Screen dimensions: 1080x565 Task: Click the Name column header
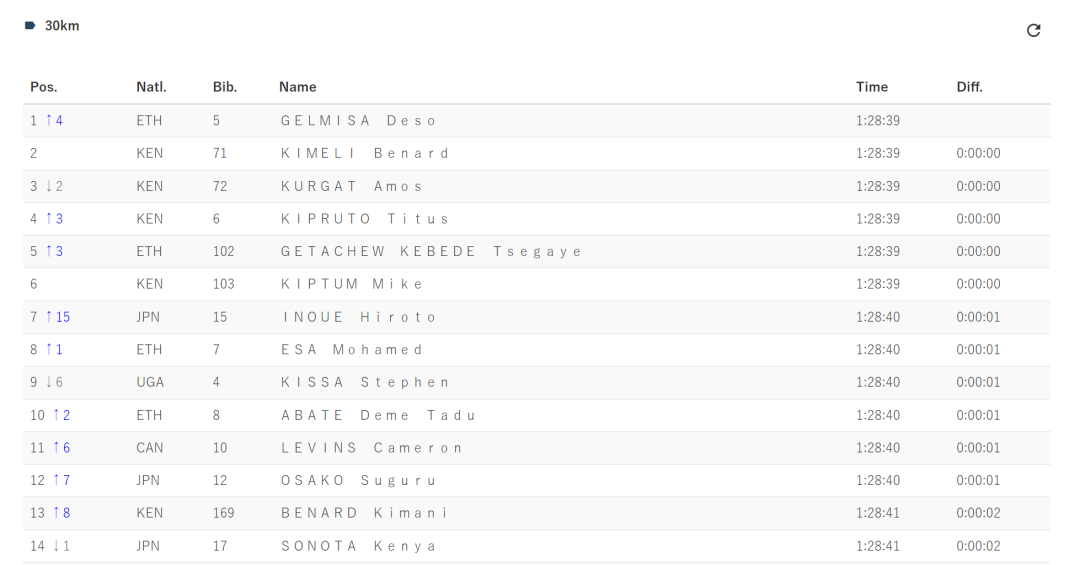[x=298, y=87]
